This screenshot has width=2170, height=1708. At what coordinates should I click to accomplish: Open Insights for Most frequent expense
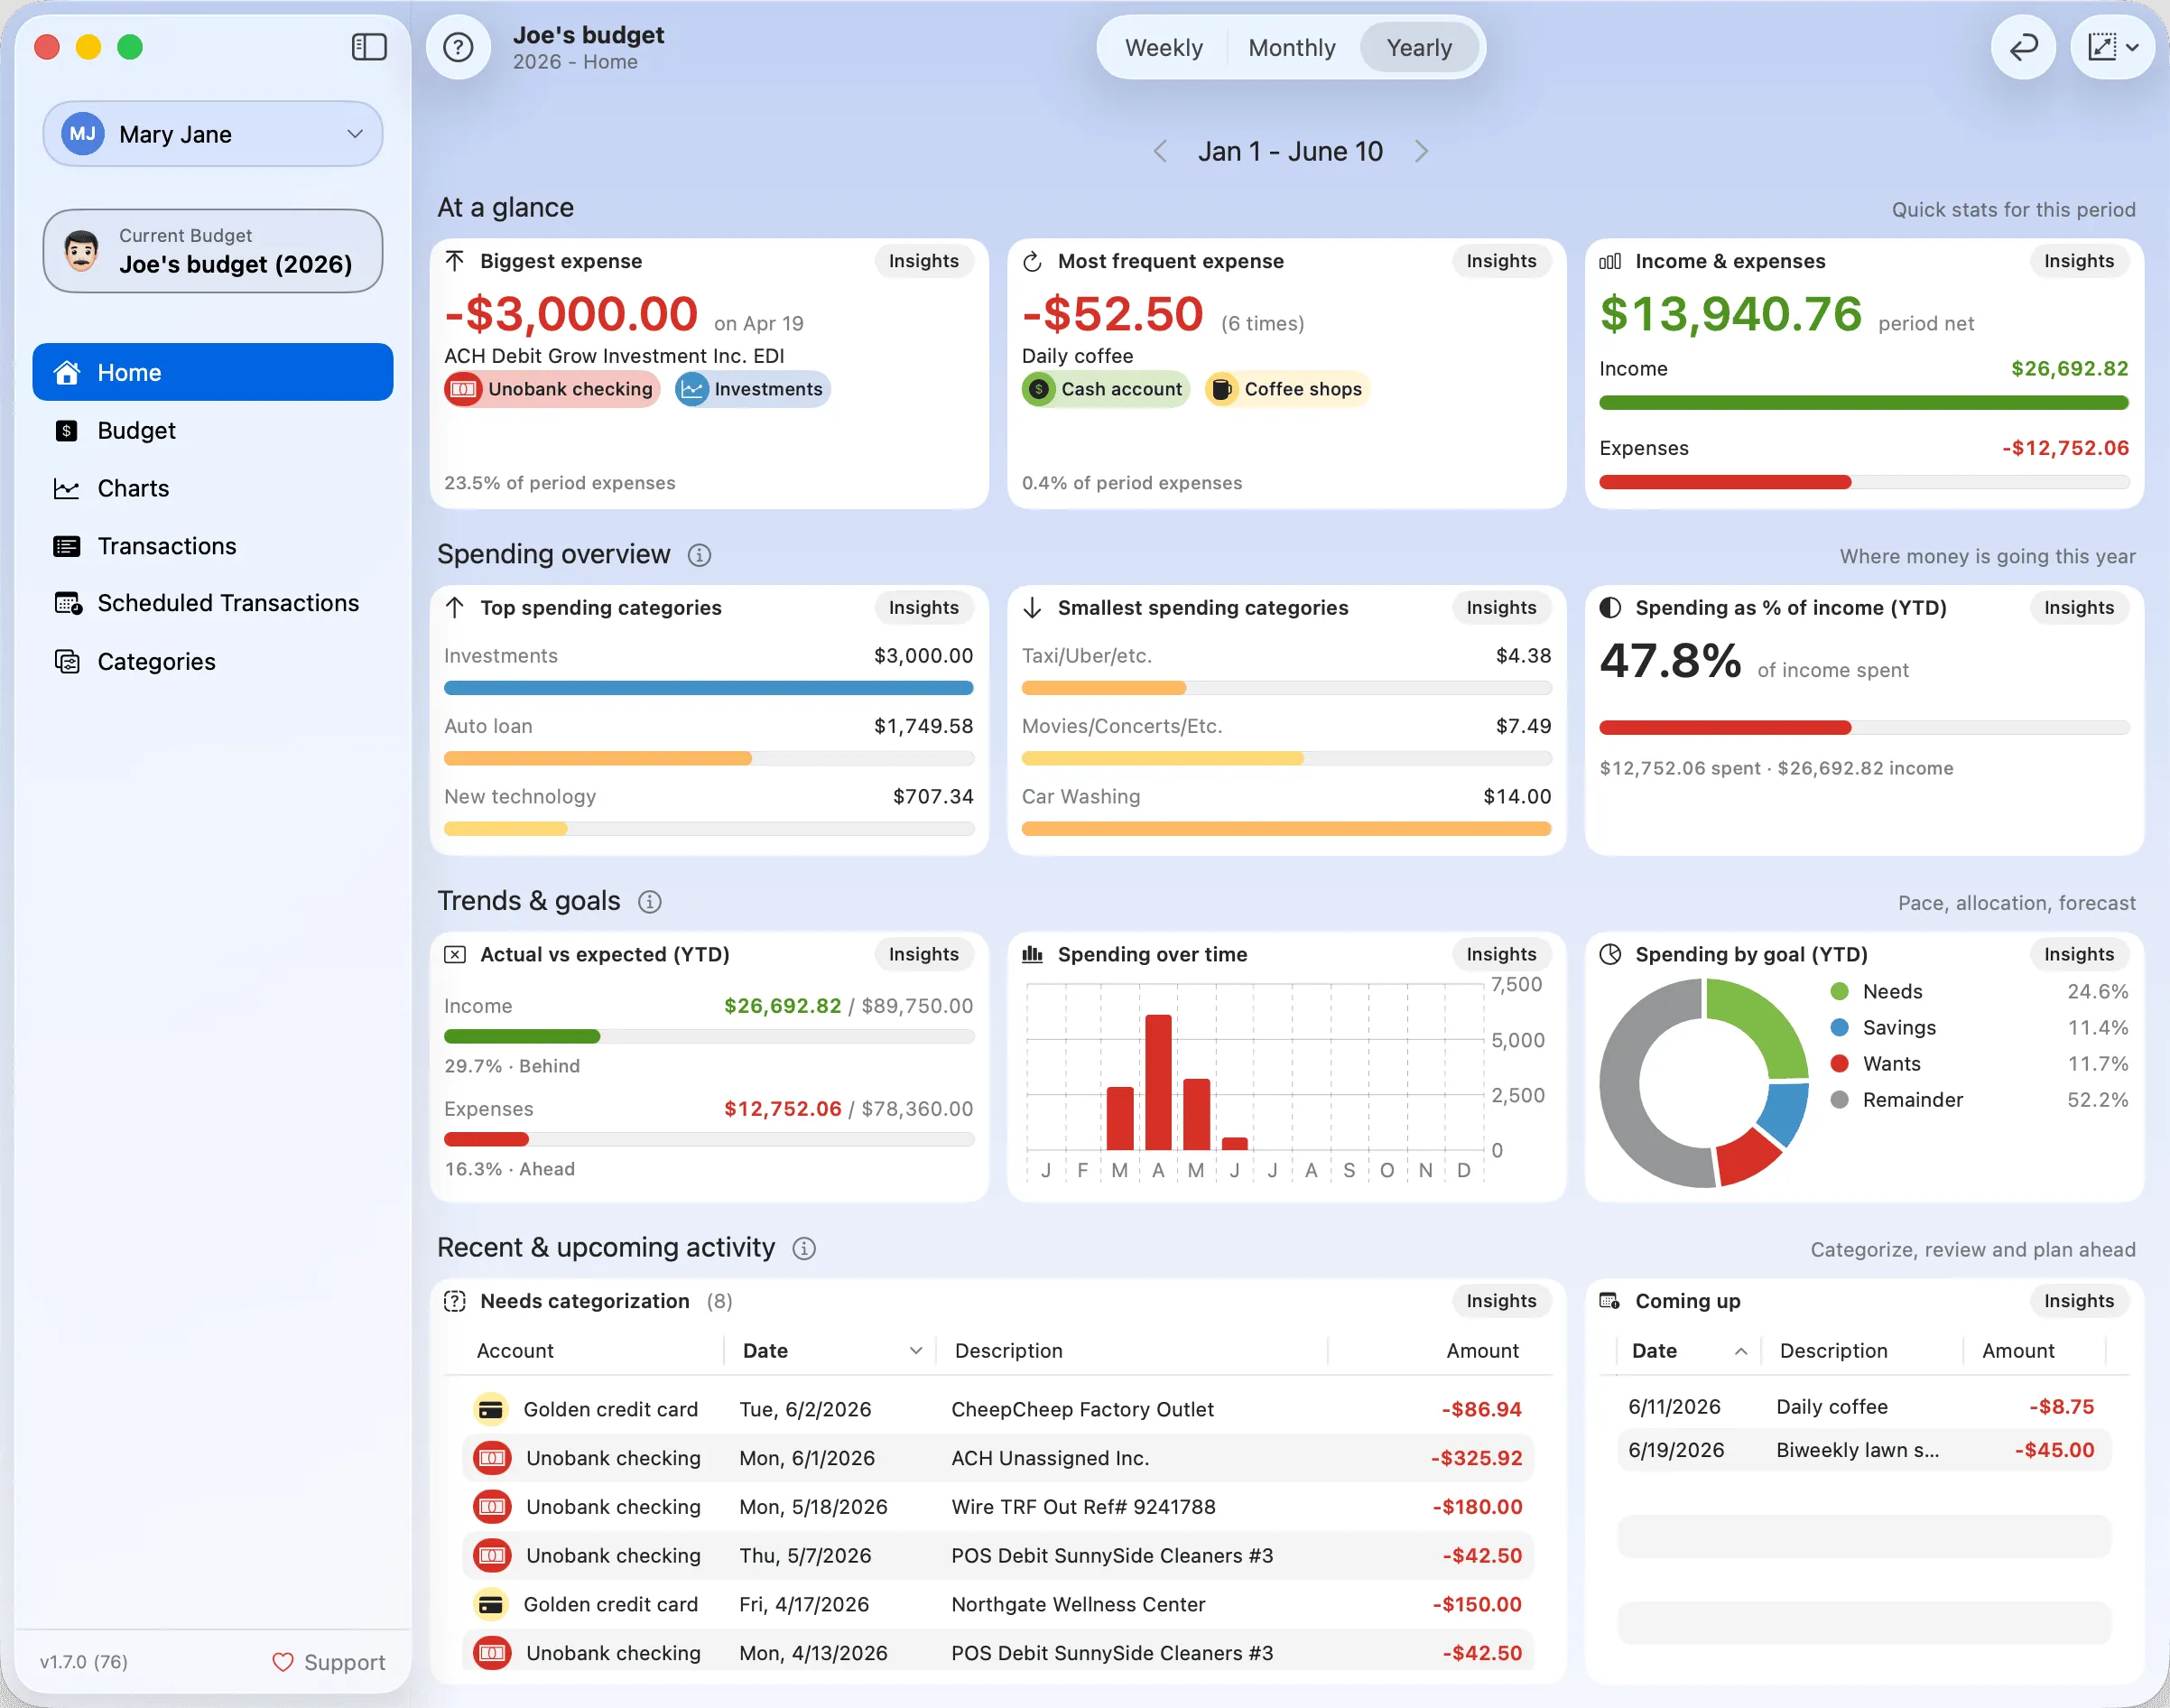(x=1501, y=261)
